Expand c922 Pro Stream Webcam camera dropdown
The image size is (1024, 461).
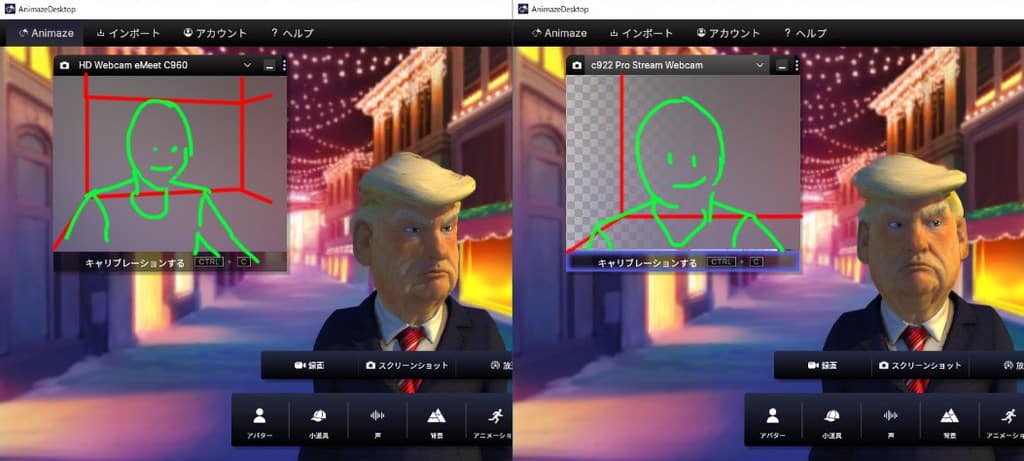pos(759,66)
